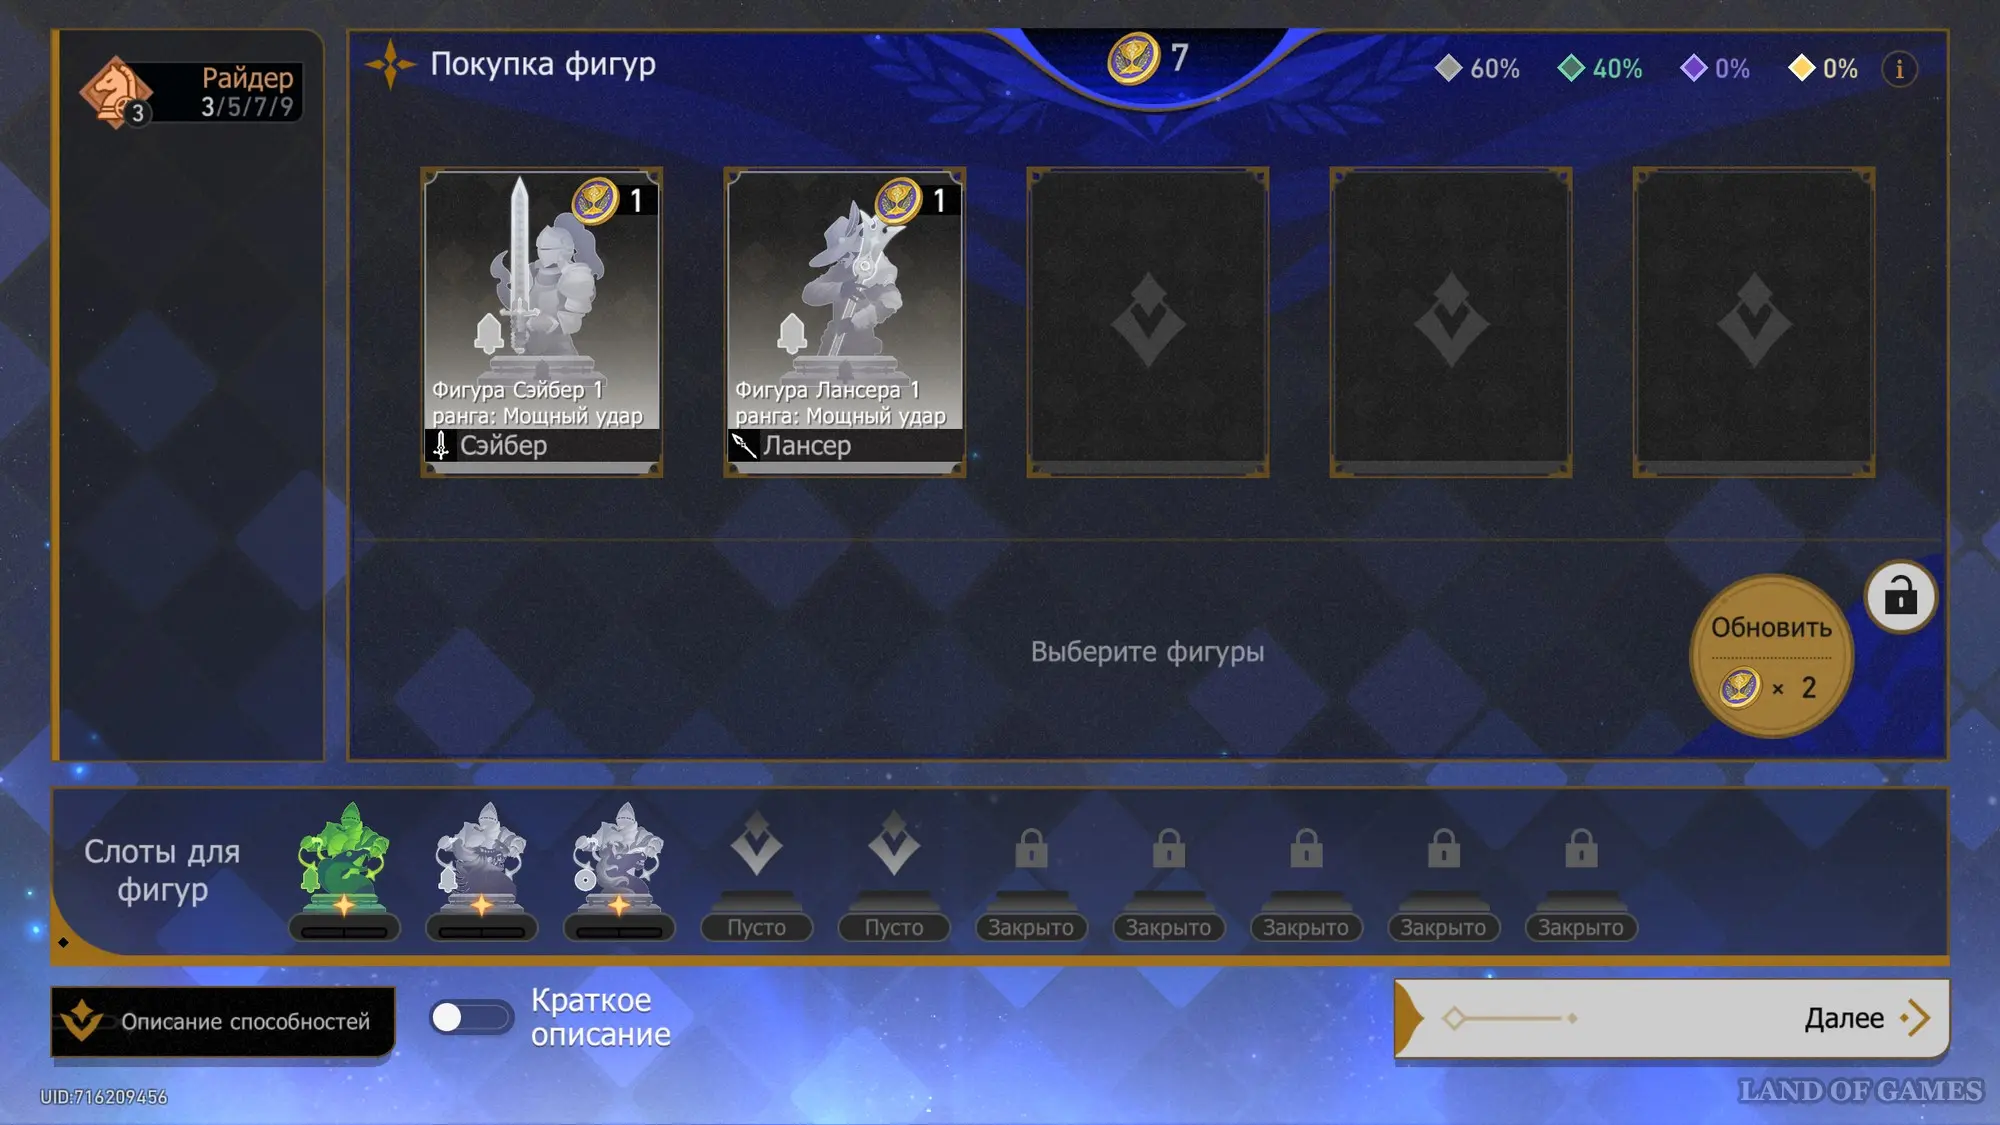Open the Райдер 3/5/7/9 synergy entry
The height and width of the screenshot is (1125, 2000).
point(191,92)
